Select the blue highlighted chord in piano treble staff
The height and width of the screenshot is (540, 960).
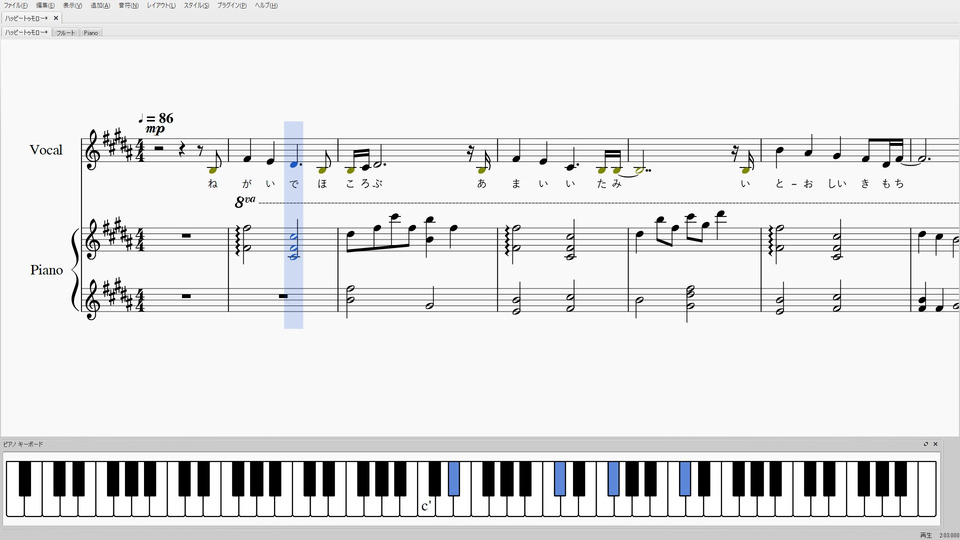(294, 247)
